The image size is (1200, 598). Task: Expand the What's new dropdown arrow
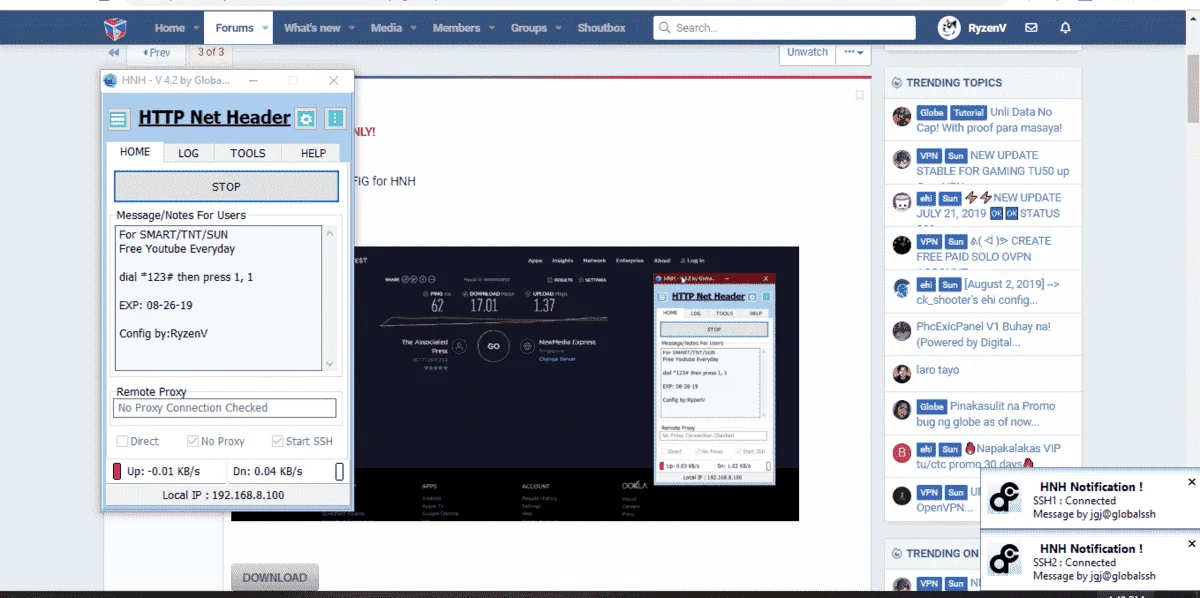351,29
